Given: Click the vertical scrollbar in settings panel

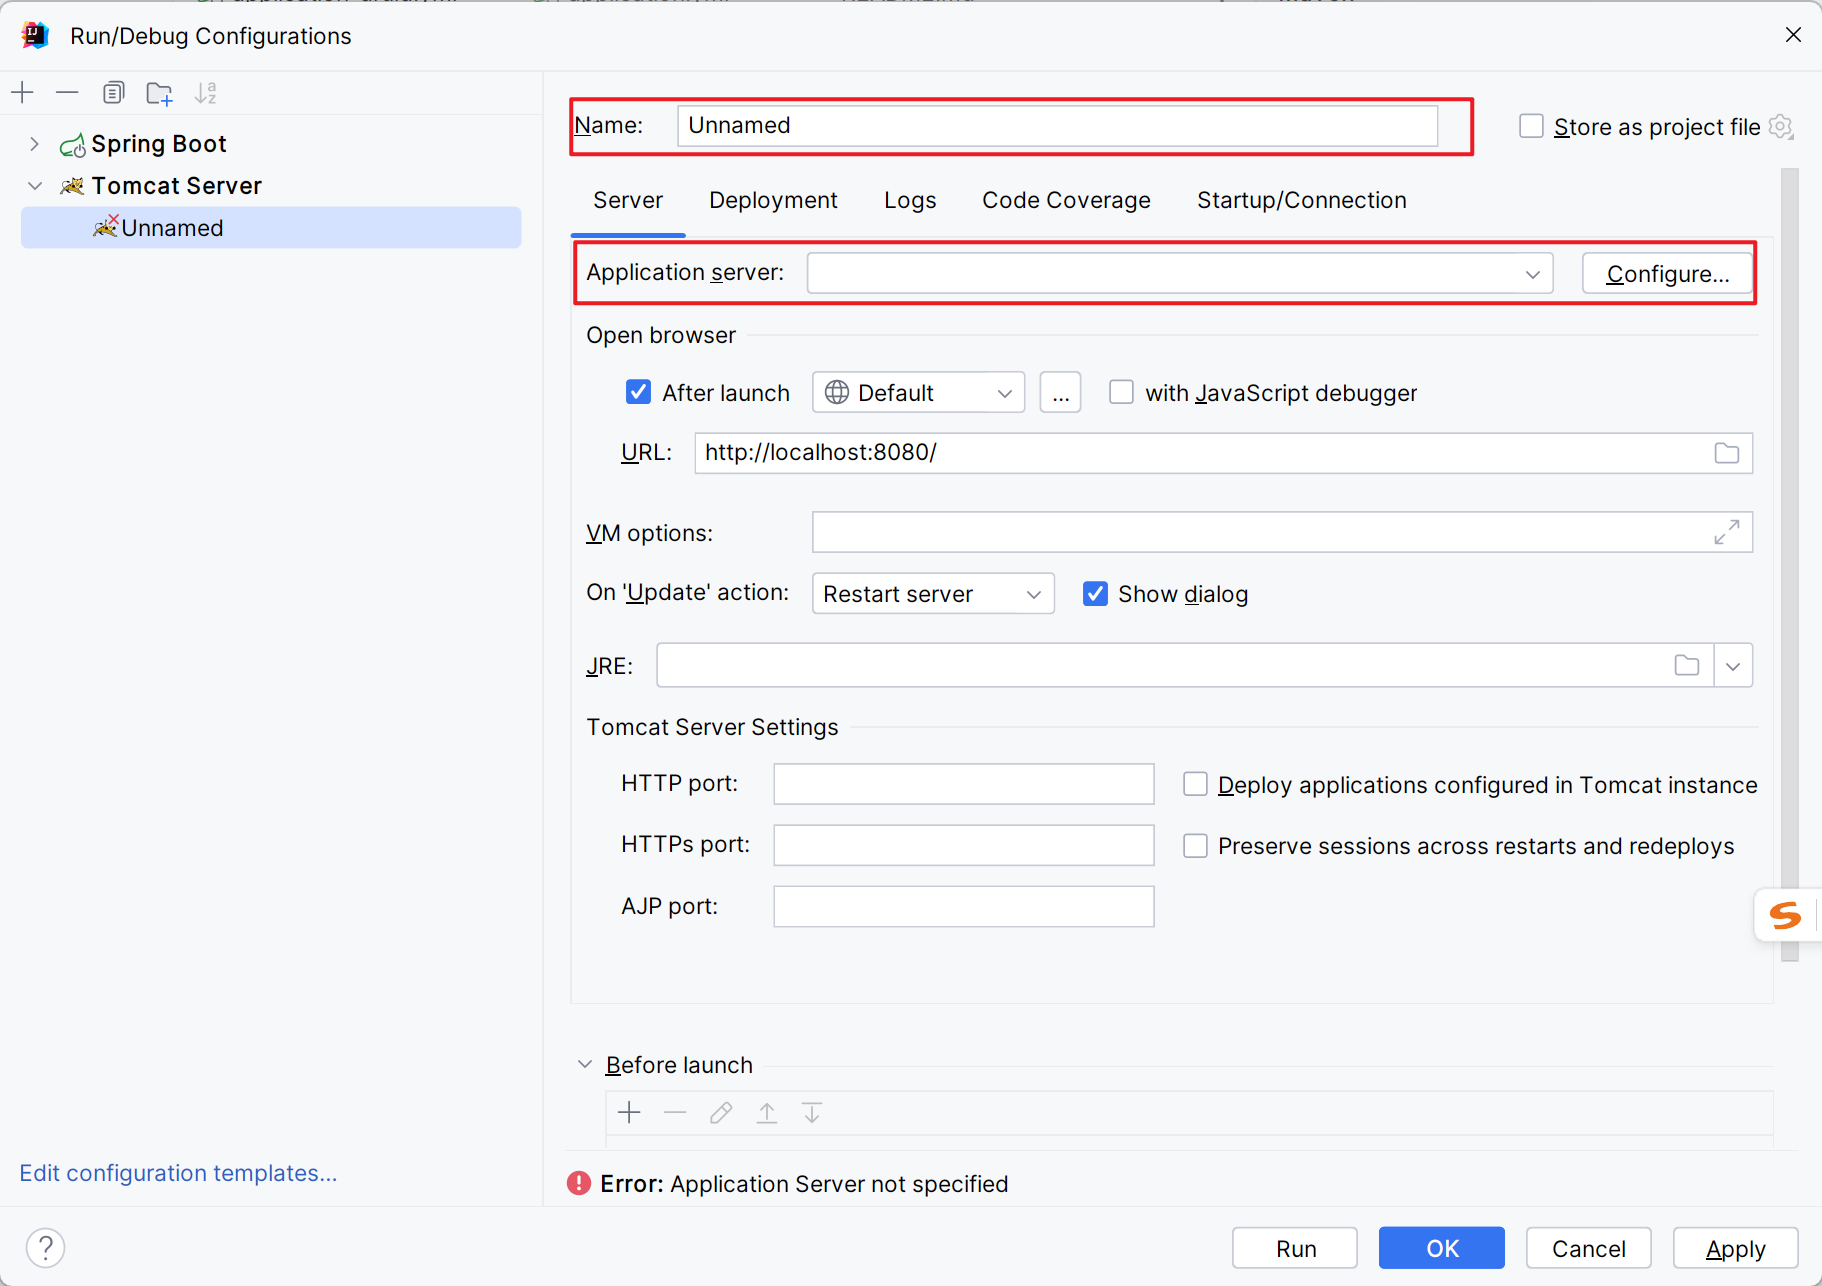Looking at the screenshot, I should (x=1790, y=565).
